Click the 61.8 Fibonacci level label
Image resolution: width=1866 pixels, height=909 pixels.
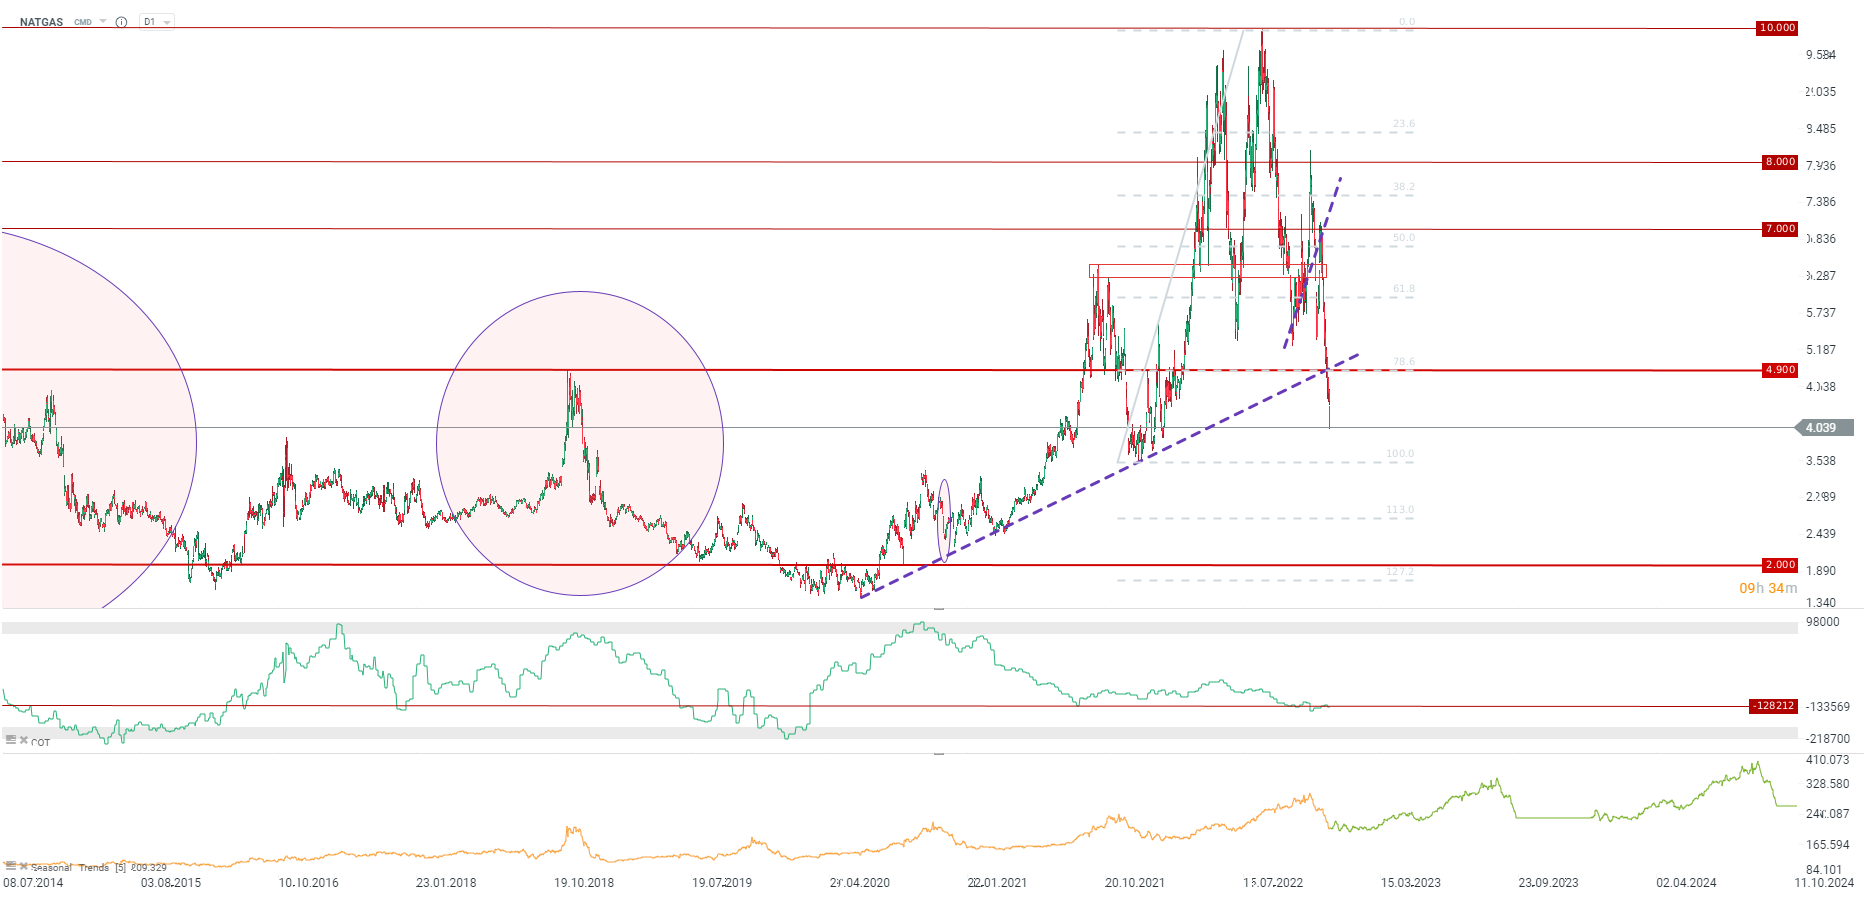[1404, 289]
